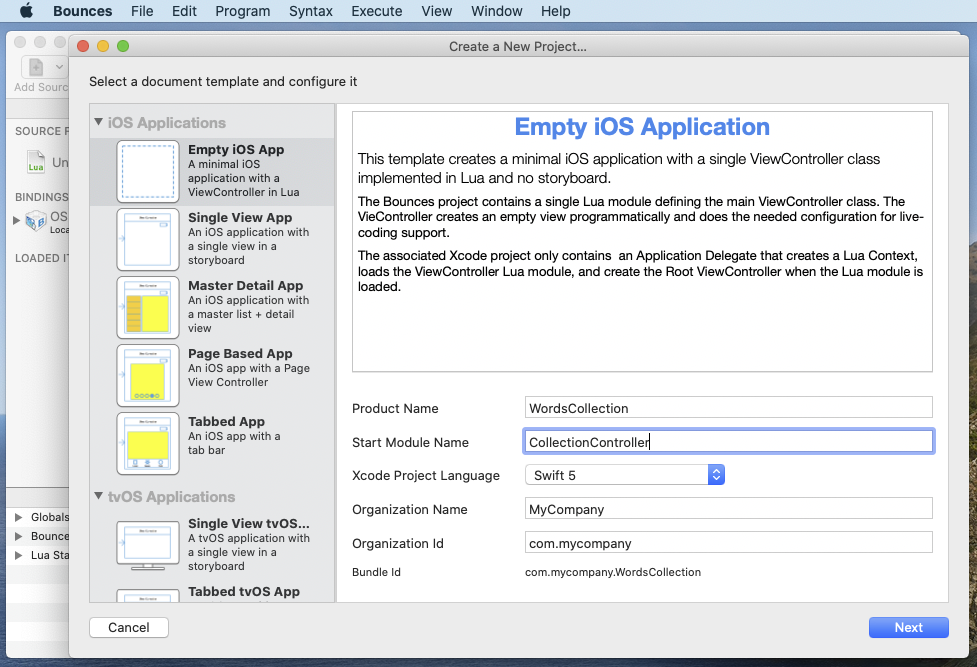The width and height of the screenshot is (977, 667).
Task: Open the Xcode Project Language popup
Action: (624, 475)
